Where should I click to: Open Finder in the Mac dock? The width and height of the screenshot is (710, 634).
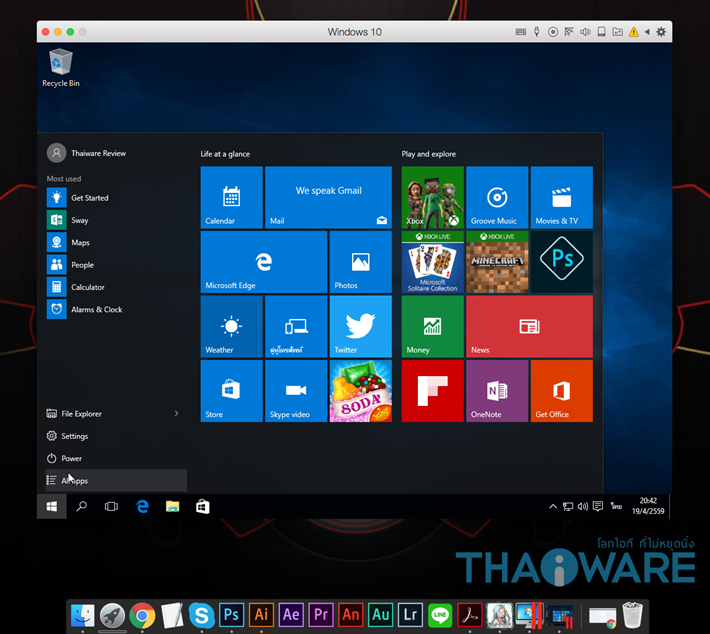(83, 615)
